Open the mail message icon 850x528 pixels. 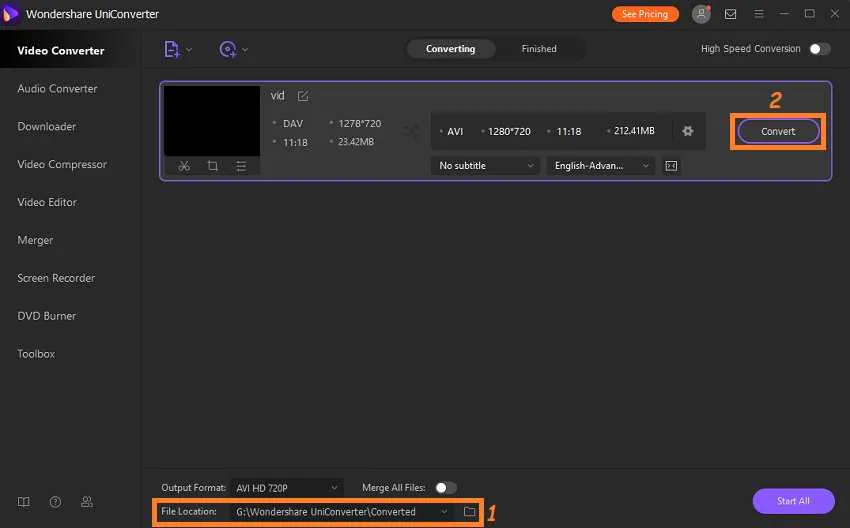pyautogui.click(x=730, y=14)
